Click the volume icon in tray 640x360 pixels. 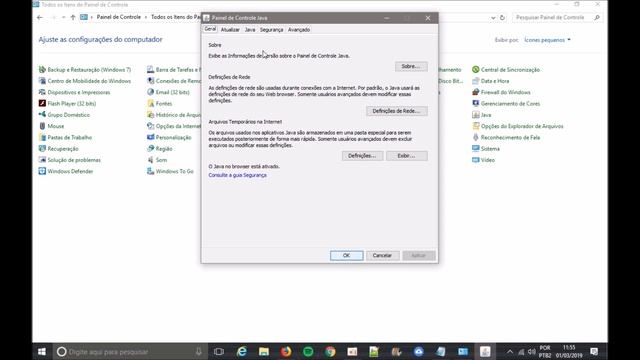tap(531, 351)
